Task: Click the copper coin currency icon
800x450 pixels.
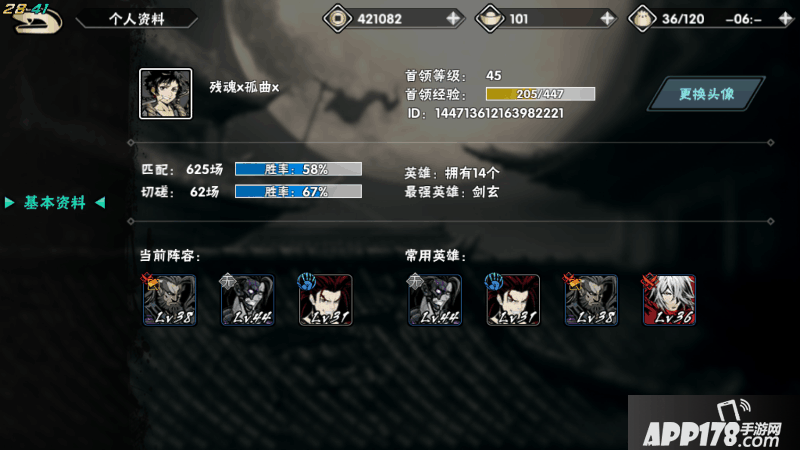Action: [338, 19]
